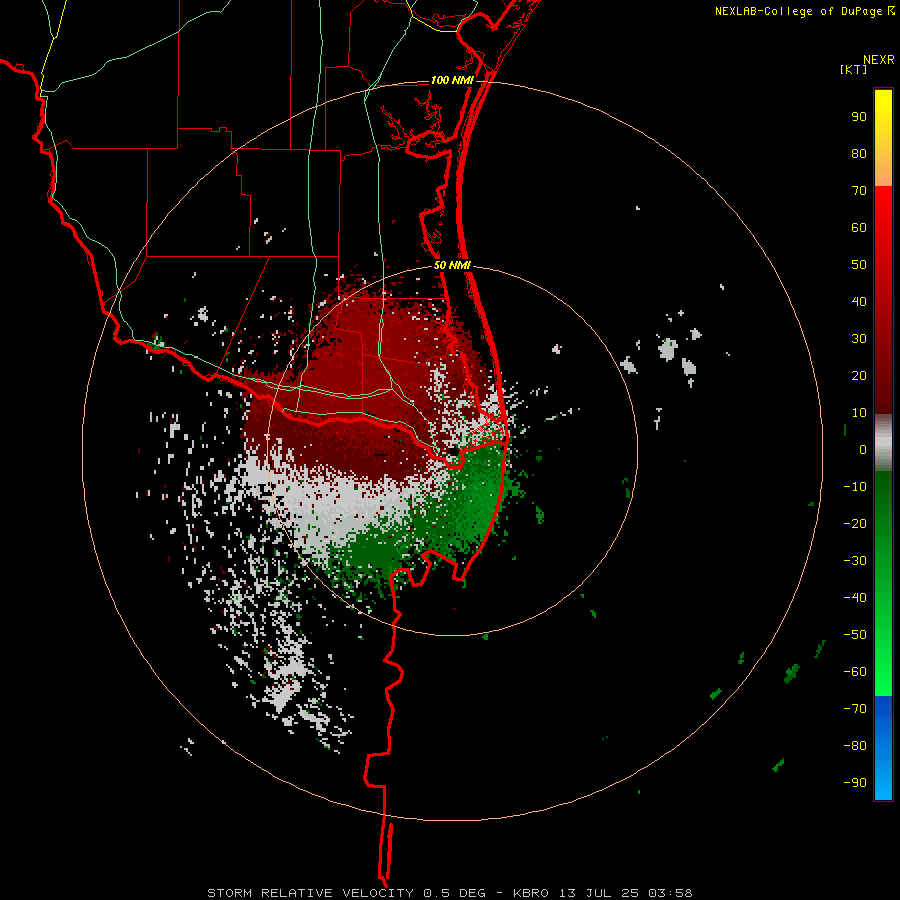This screenshot has width=900, height=900.
Task: Click the positive 20 scale value
Action: 859,375
